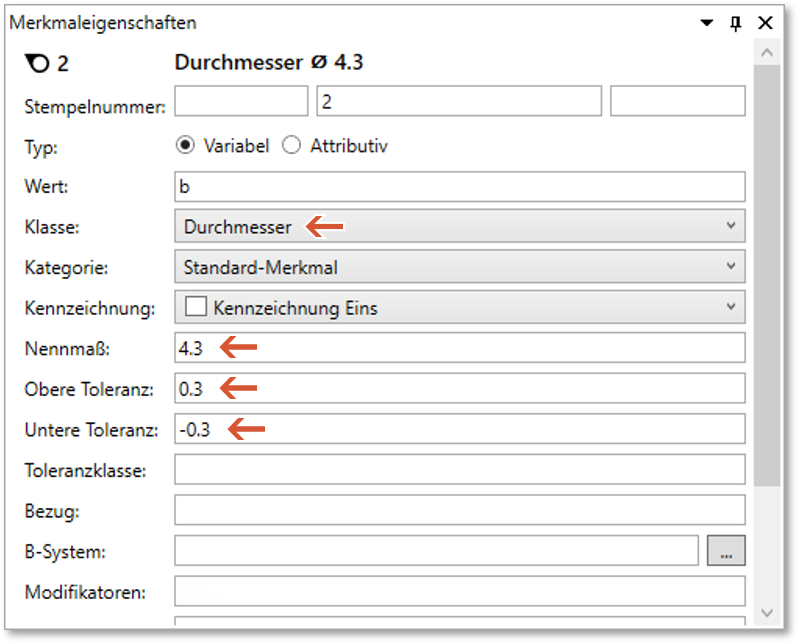Click the B-System browse button
This screenshot has width=798, height=643.
pos(726,550)
